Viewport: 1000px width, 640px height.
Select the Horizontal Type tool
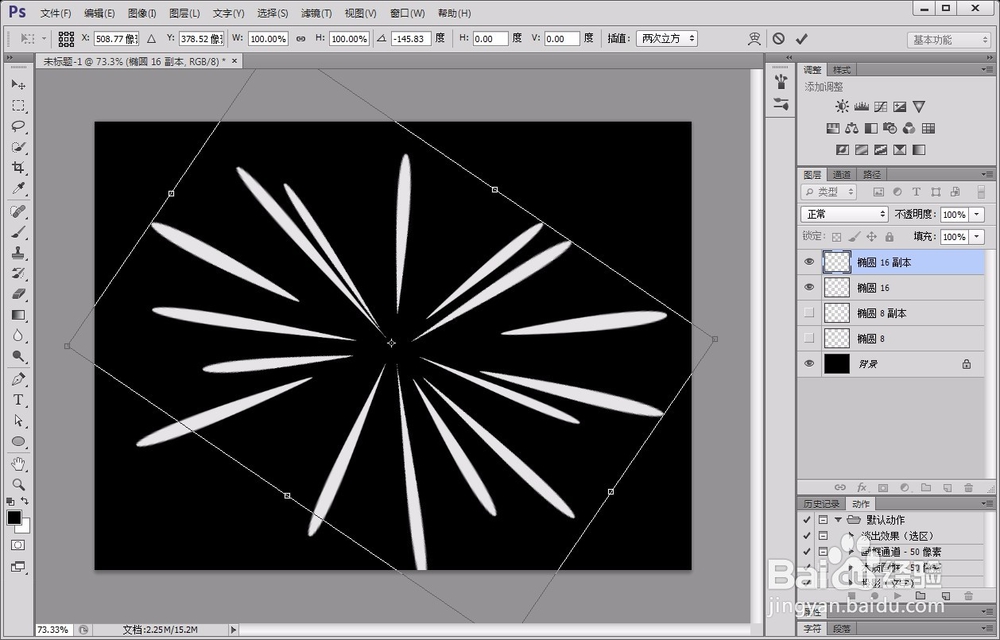click(18, 400)
